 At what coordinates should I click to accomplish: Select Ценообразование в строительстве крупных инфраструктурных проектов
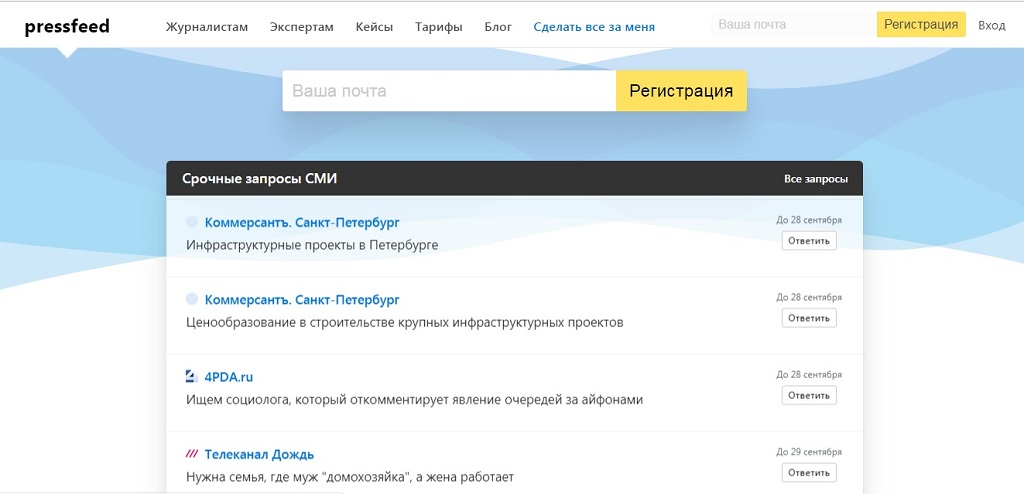(x=405, y=322)
